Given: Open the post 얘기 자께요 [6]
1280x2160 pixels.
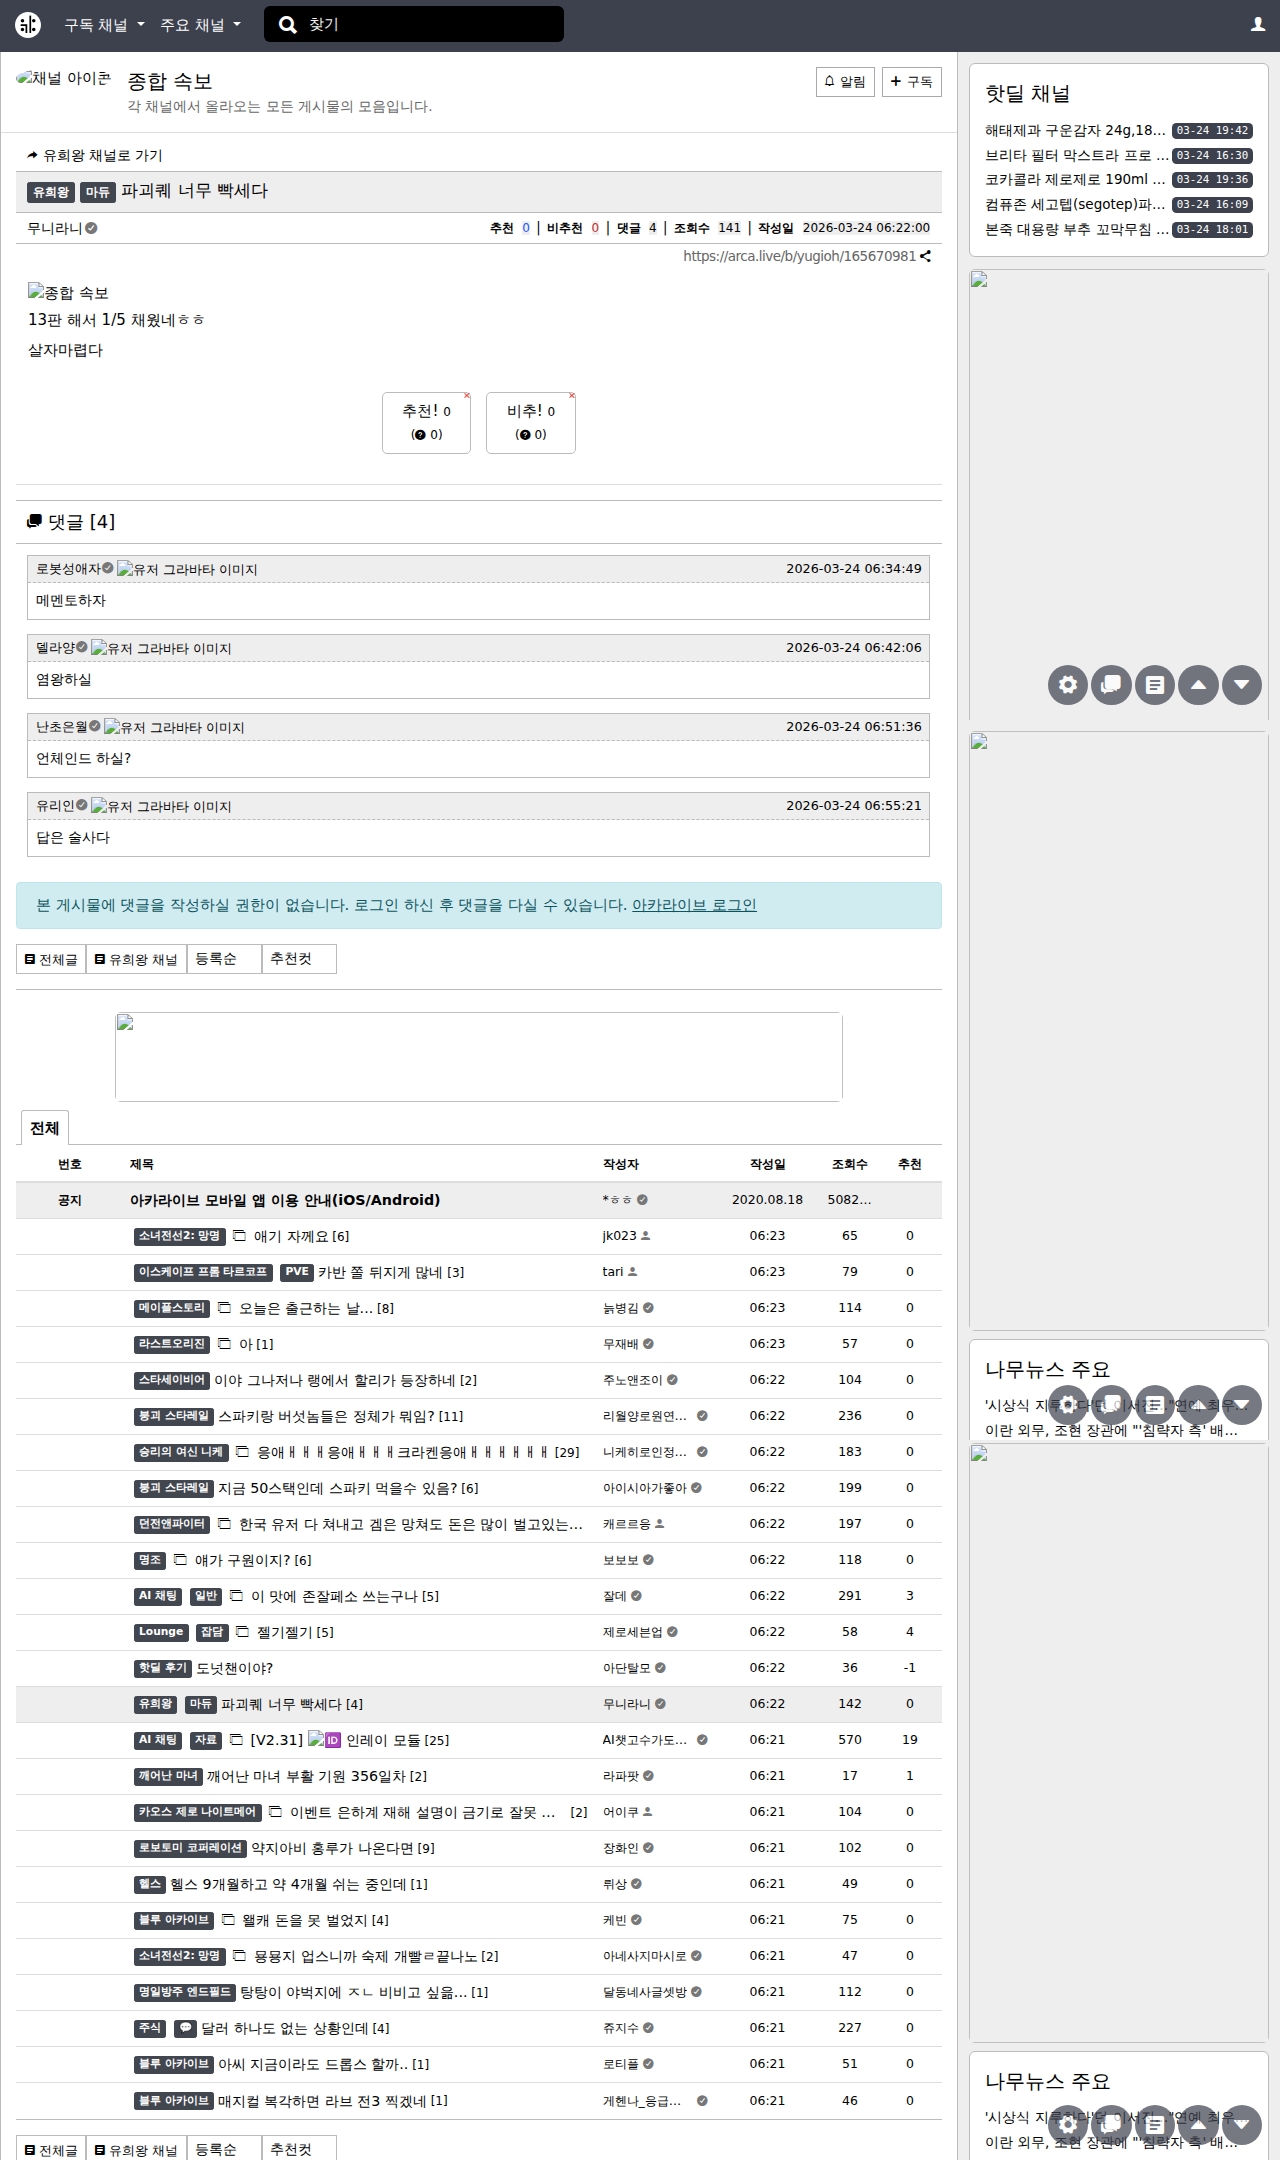Looking at the screenshot, I should tap(301, 1236).
